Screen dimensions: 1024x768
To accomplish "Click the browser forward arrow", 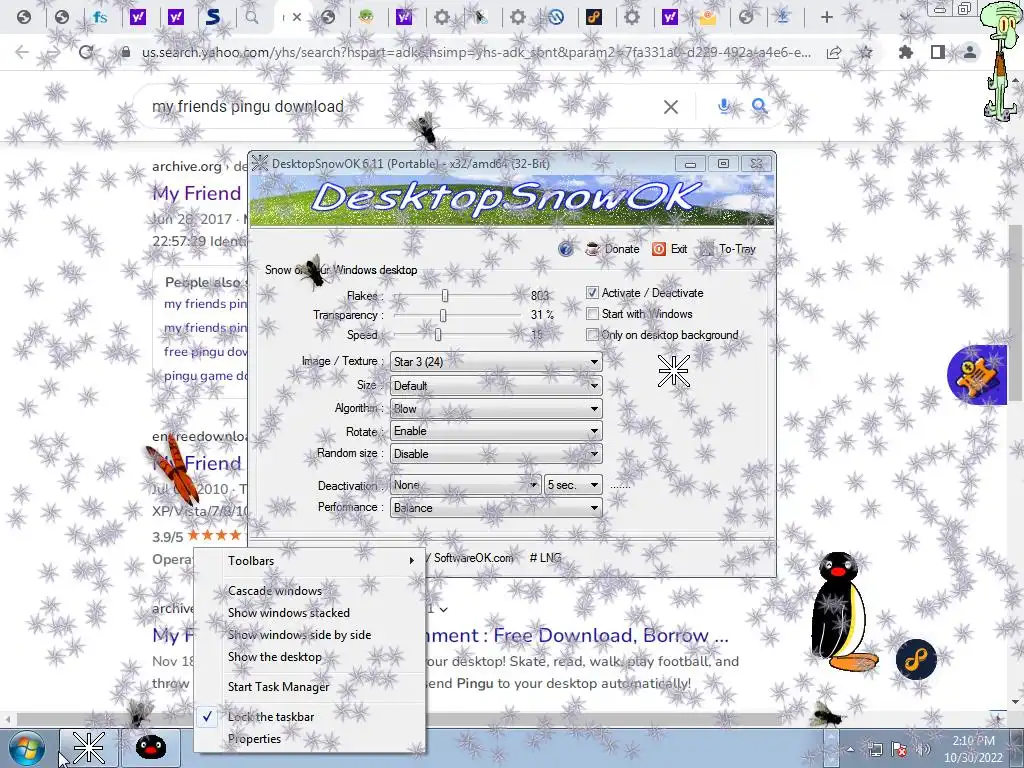I will (x=54, y=52).
